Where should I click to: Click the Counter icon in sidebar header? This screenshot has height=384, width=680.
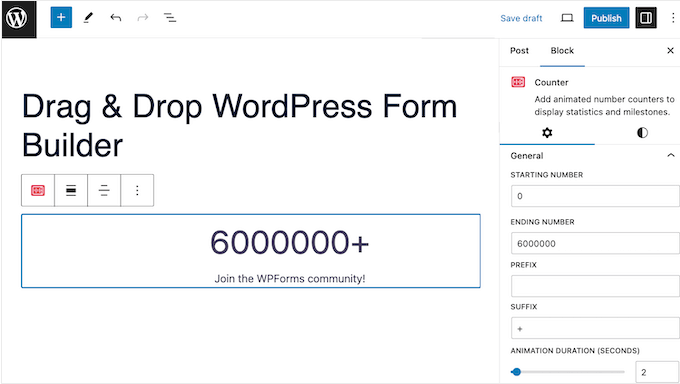(518, 82)
